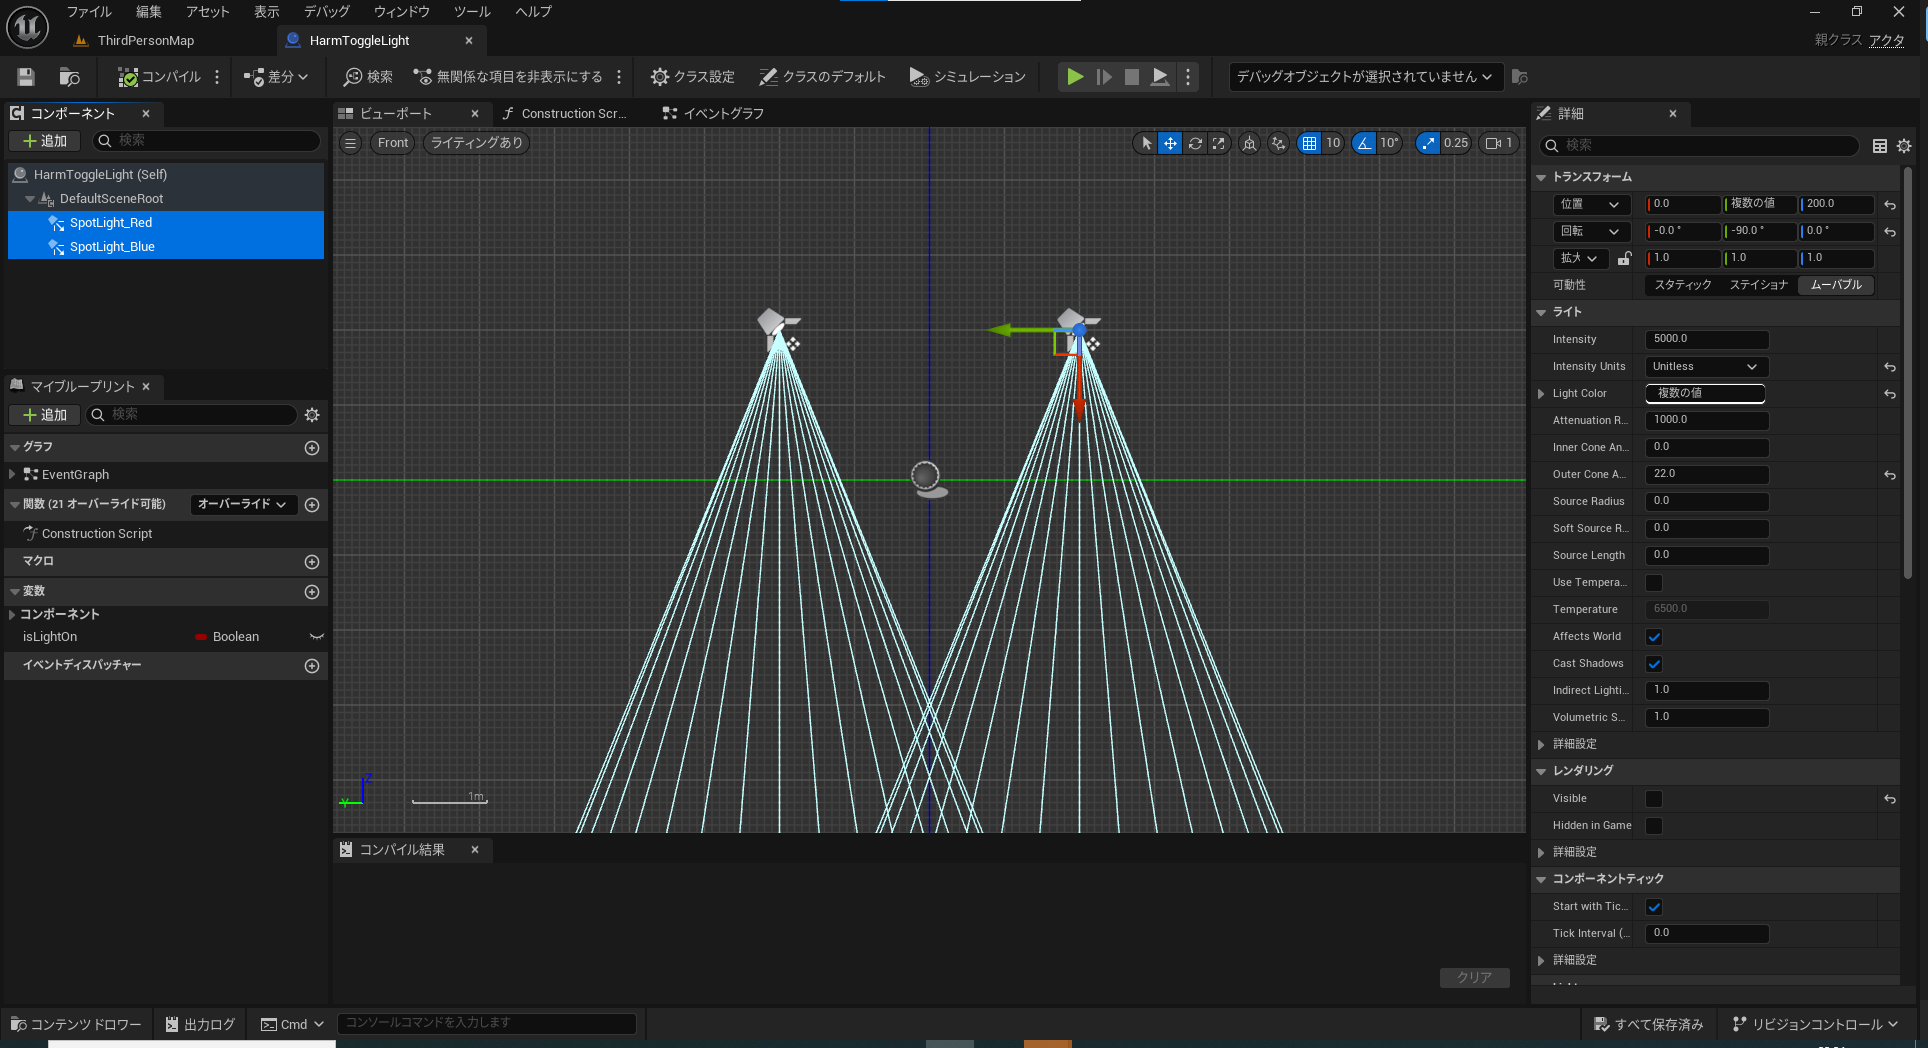The image size is (1928, 1048).
Task: Add a new graph with plus icon
Action: [312, 448]
